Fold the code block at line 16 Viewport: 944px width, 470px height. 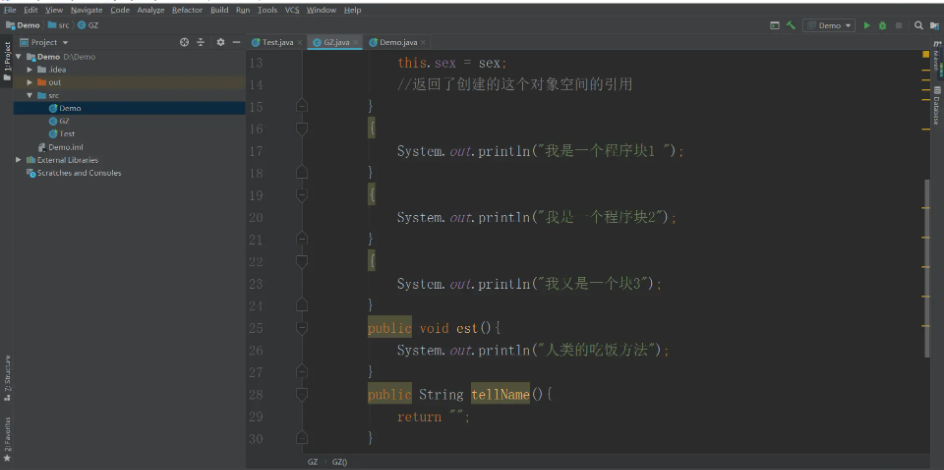point(302,129)
